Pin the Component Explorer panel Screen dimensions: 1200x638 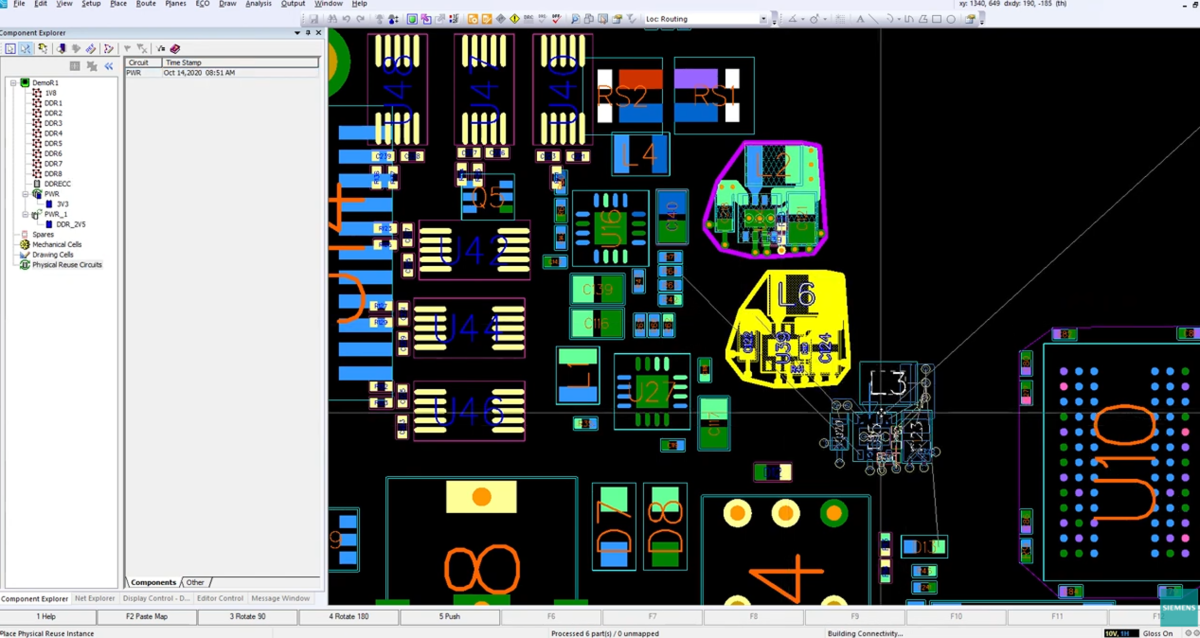pyautogui.click(x=309, y=33)
